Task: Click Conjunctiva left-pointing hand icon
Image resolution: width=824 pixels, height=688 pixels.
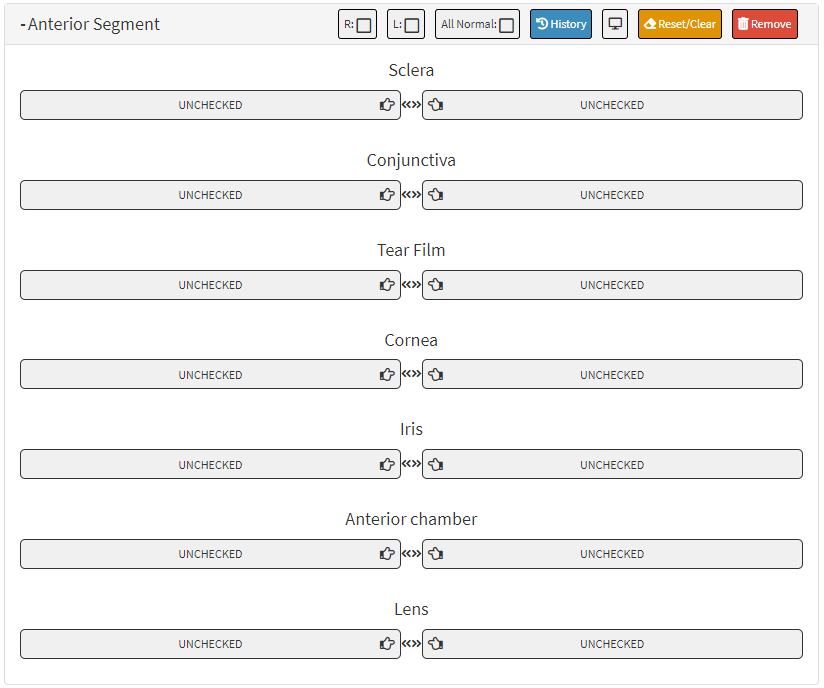Action: point(436,195)
